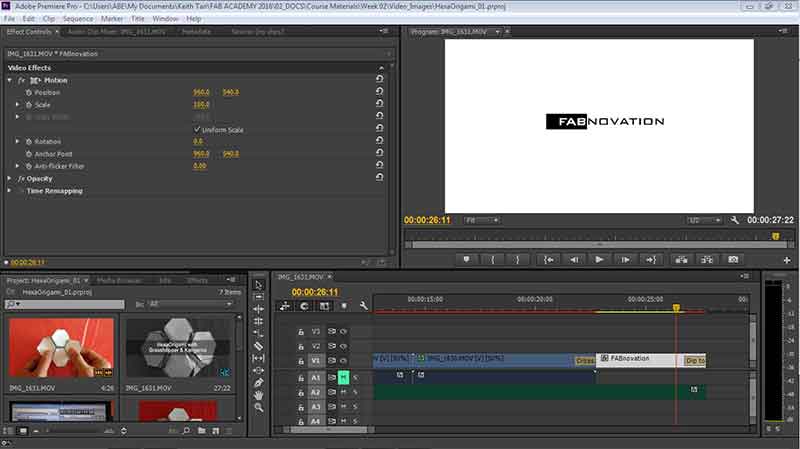Step forward one frame
The height and width of the screenshot is (449, 800).
[625, 260]
